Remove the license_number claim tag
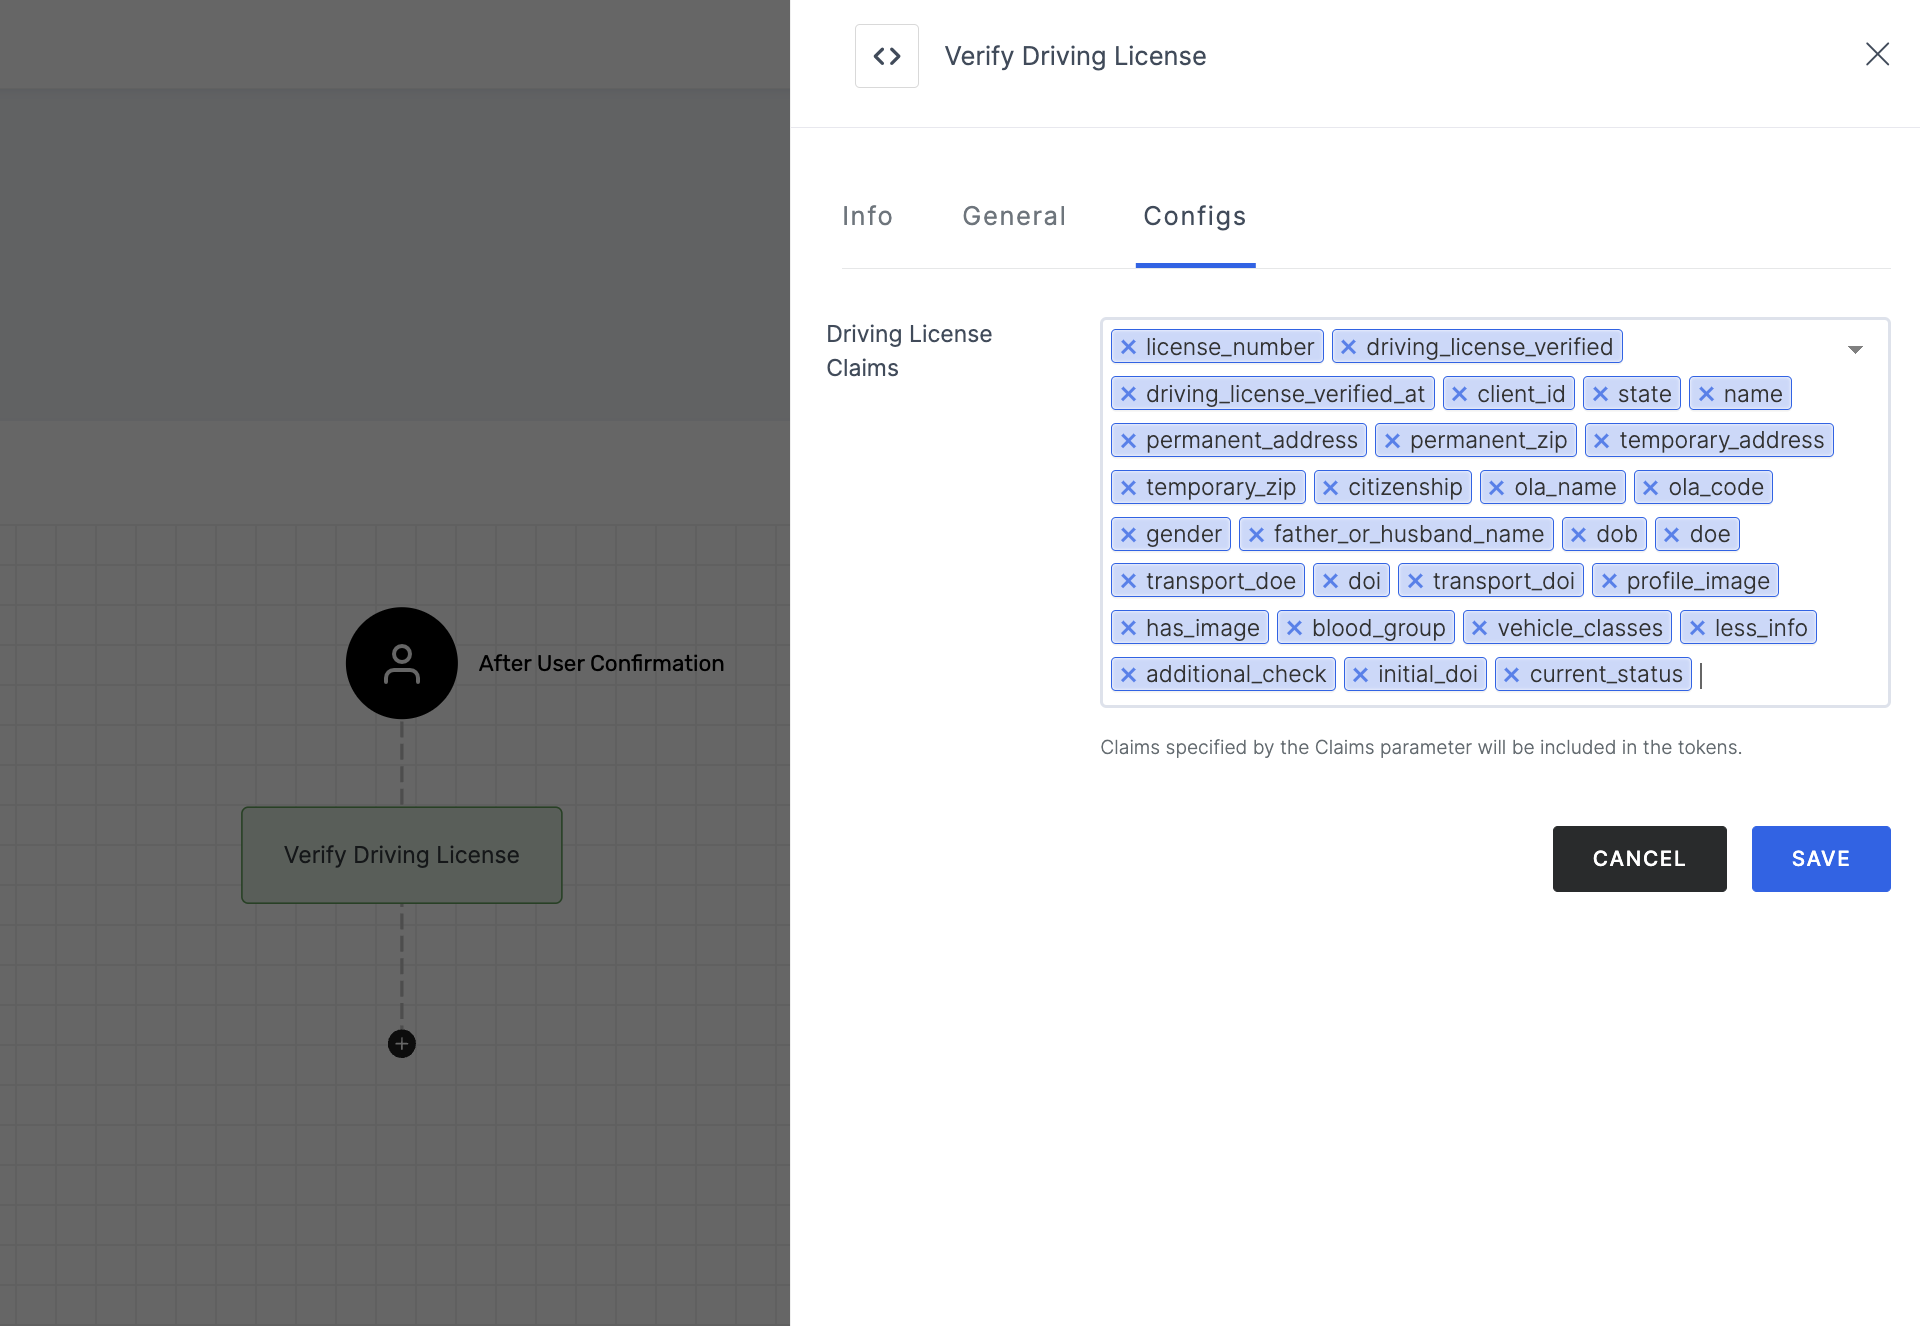The width and height of the screenshot is (1920, 1326). [x=1128, y=347]
